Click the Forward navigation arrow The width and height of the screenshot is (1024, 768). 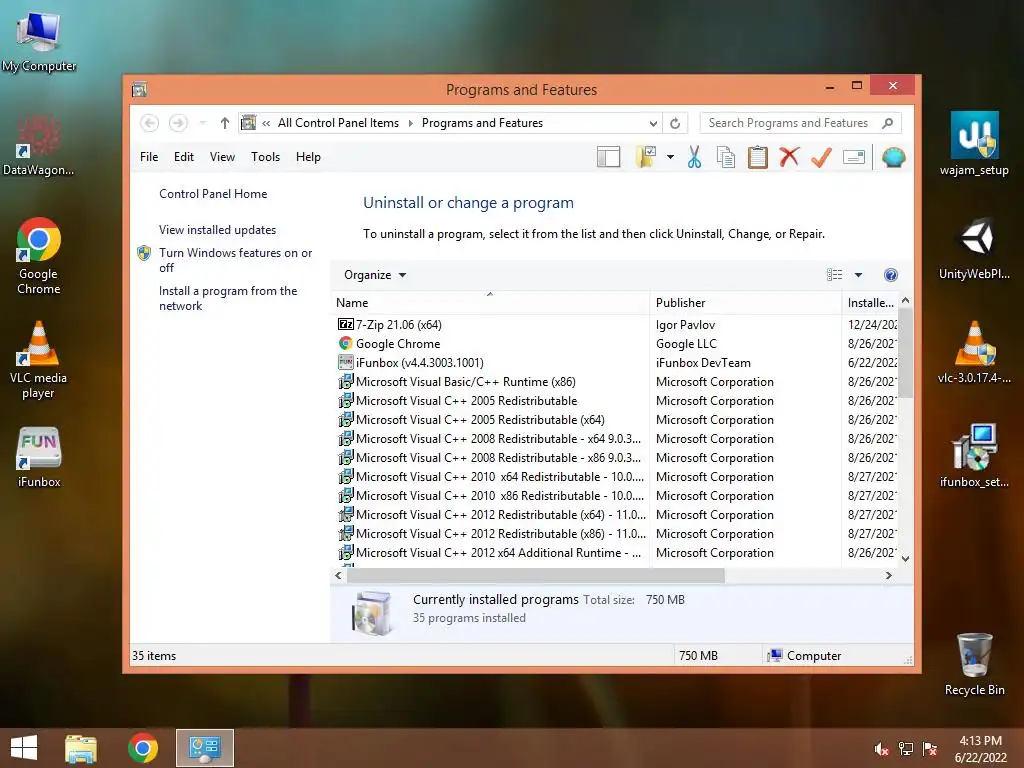[178, 123]
